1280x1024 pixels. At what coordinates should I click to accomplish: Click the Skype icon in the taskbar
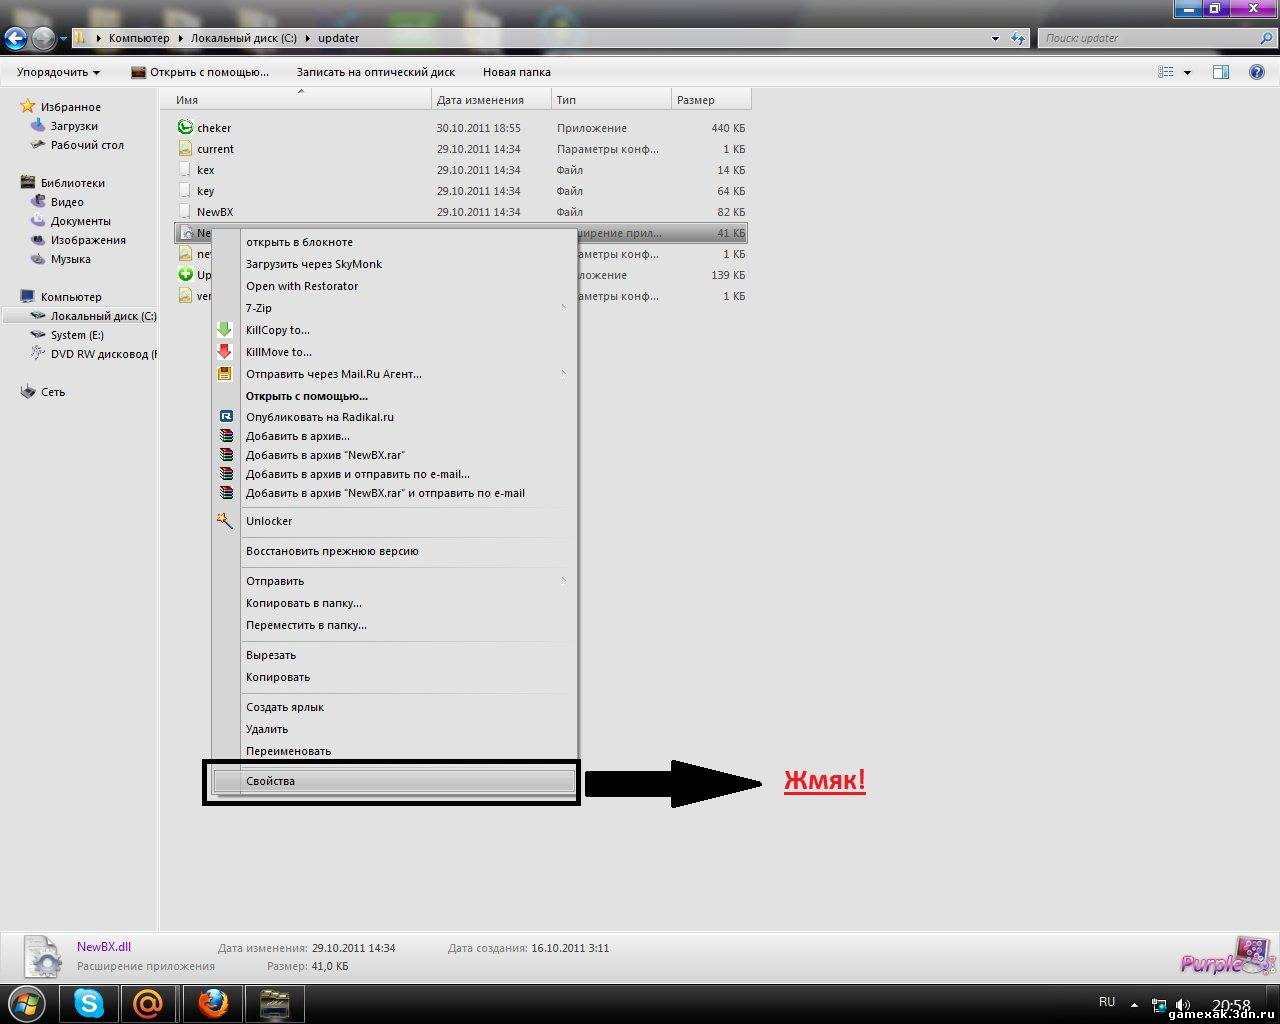[x=89, y=1003]
